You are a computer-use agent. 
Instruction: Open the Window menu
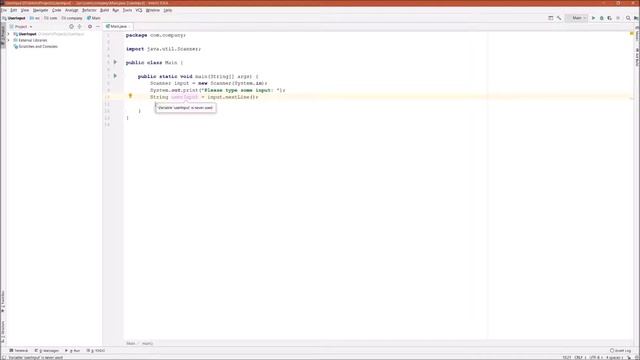tap(153, 10)
